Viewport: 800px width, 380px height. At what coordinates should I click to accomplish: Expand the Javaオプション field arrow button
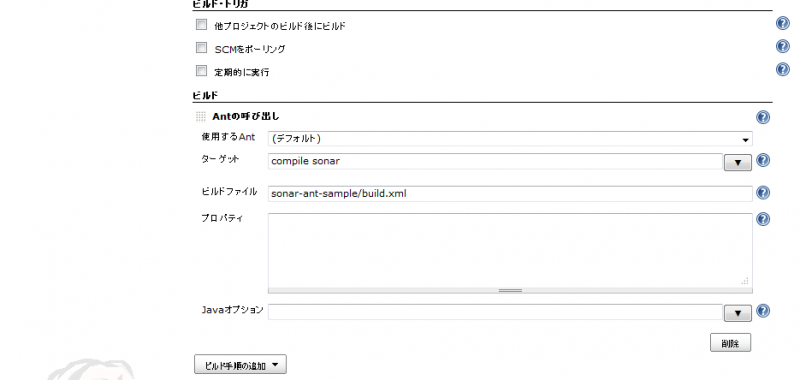coord(738,313)
